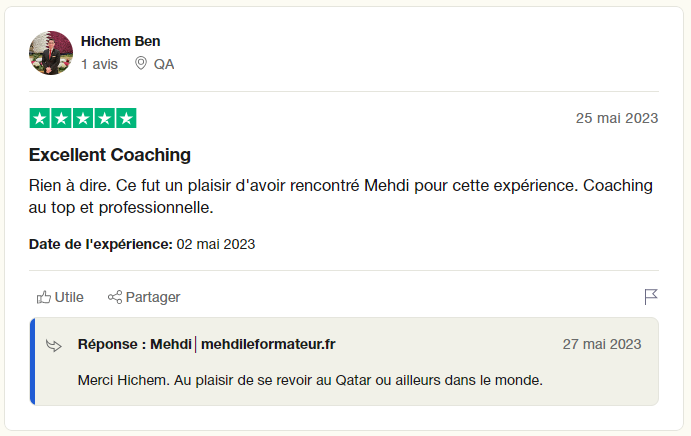Screen dimensions: 691x436
Task: Click the "1 avis" review count
Action: click(x=99, y=64)
